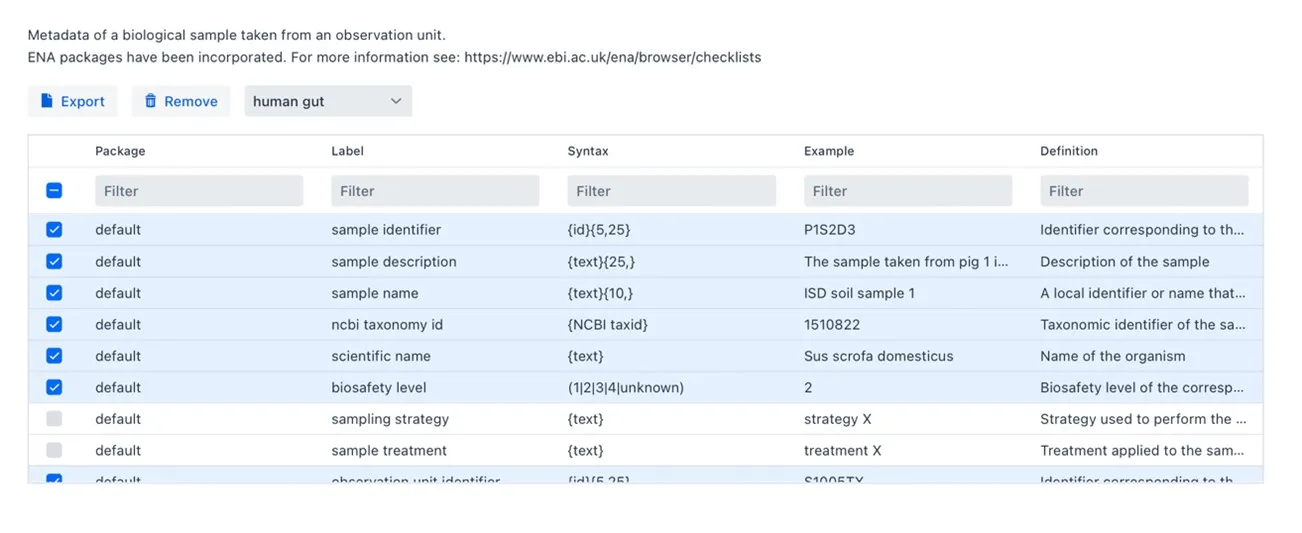
Task: Click the 'P1S2D3' example cell
Action: 829,230
